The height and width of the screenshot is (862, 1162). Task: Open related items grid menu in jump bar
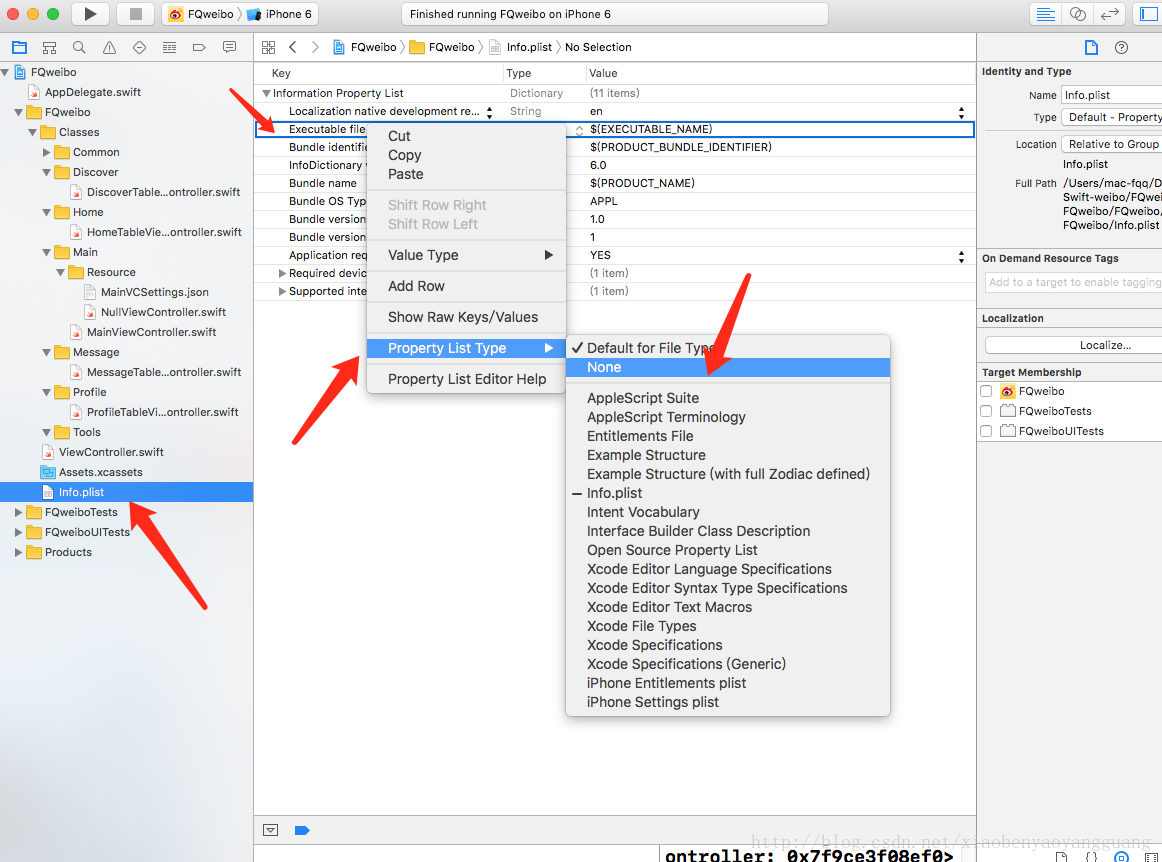point(268,47)
